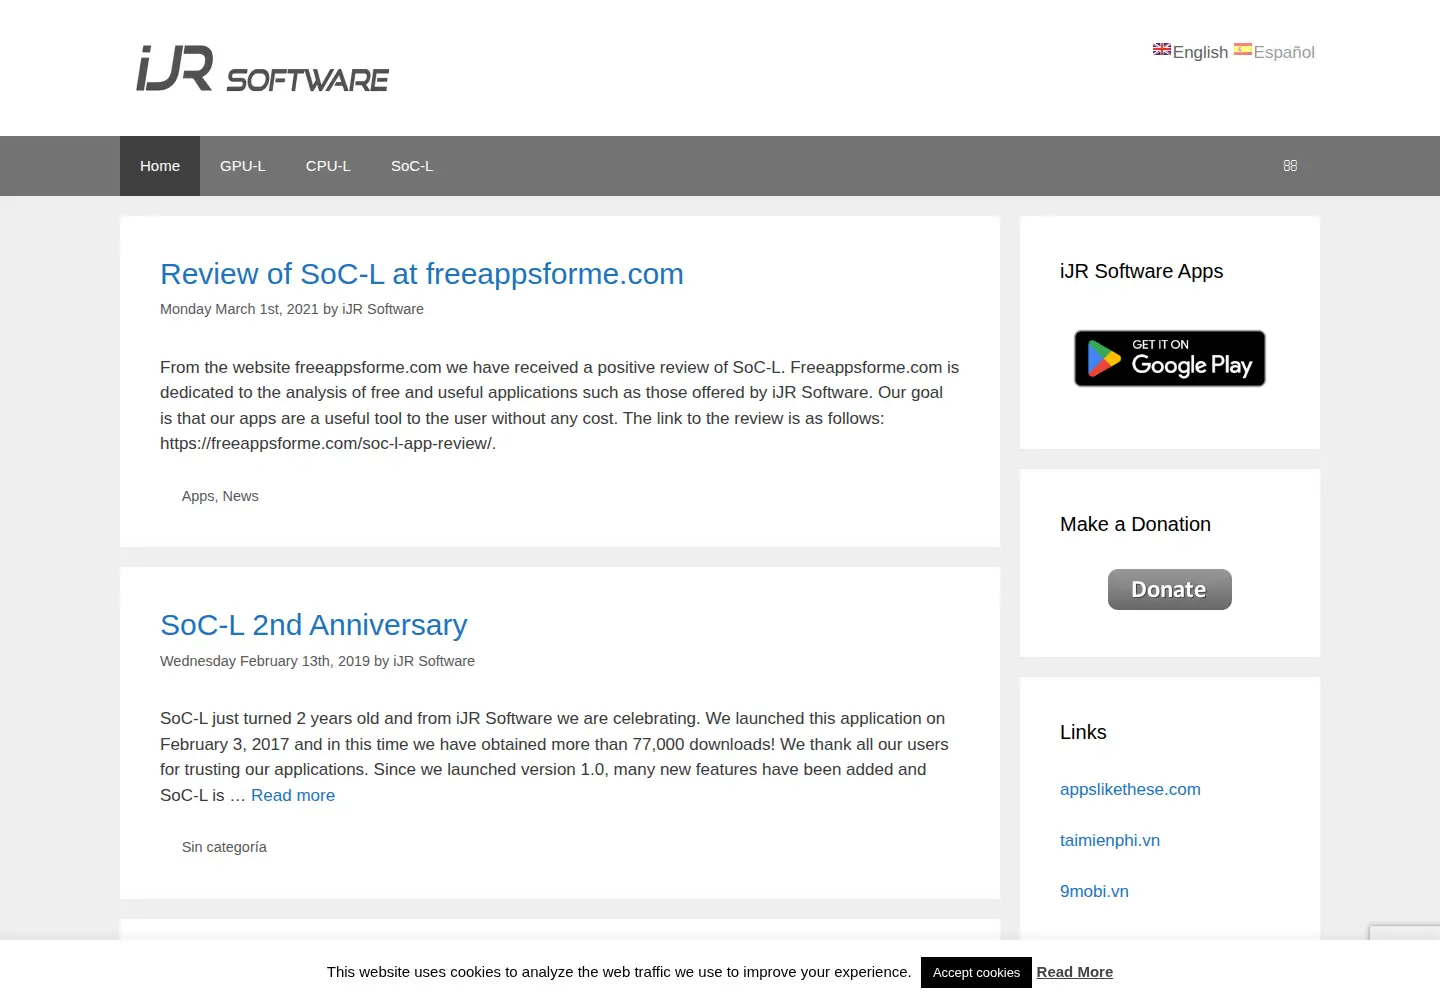Switch language to English
The width and height of the screenshot is (1440, 1000).
(x=1200, y=52)
